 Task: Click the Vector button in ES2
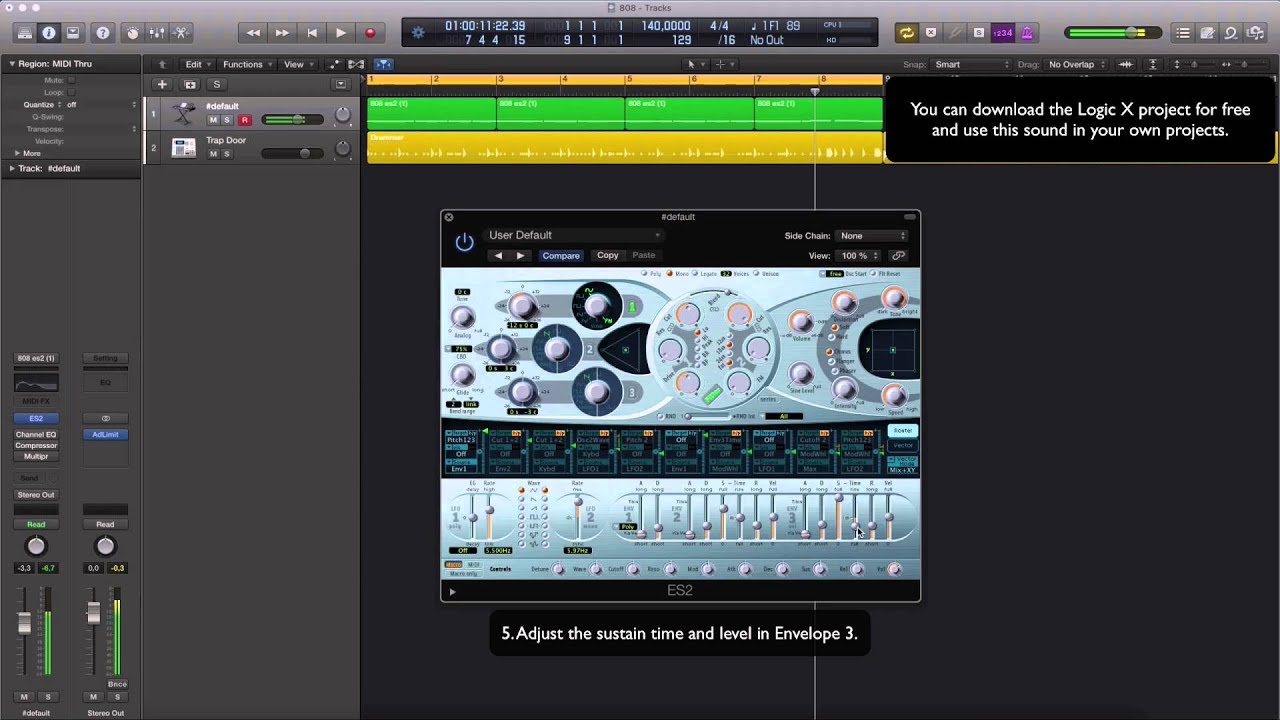(903, 445)
